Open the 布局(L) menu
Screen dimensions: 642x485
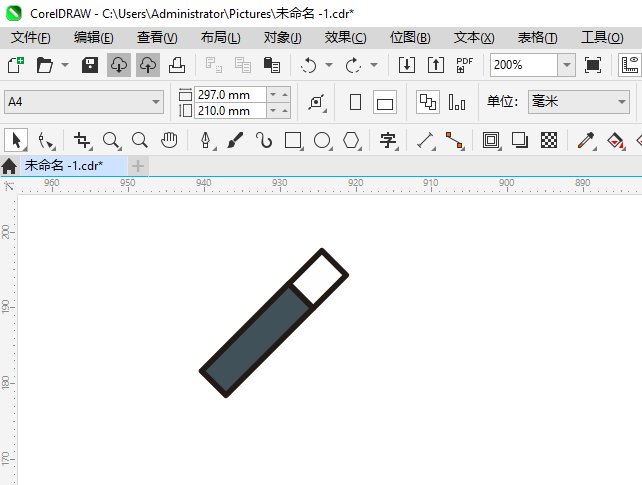[220, 38]
